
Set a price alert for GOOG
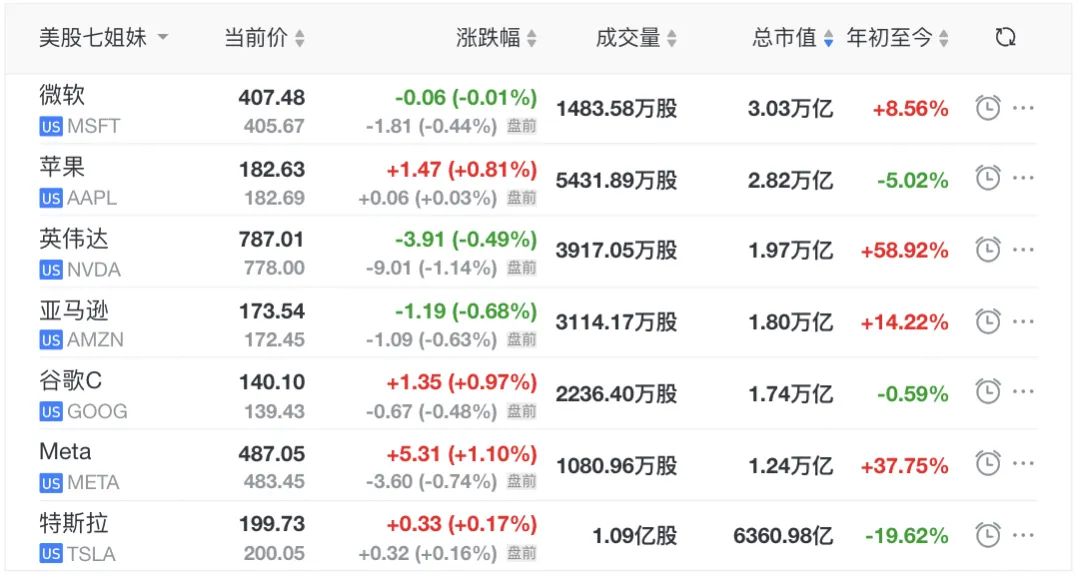tap(988, 392)
